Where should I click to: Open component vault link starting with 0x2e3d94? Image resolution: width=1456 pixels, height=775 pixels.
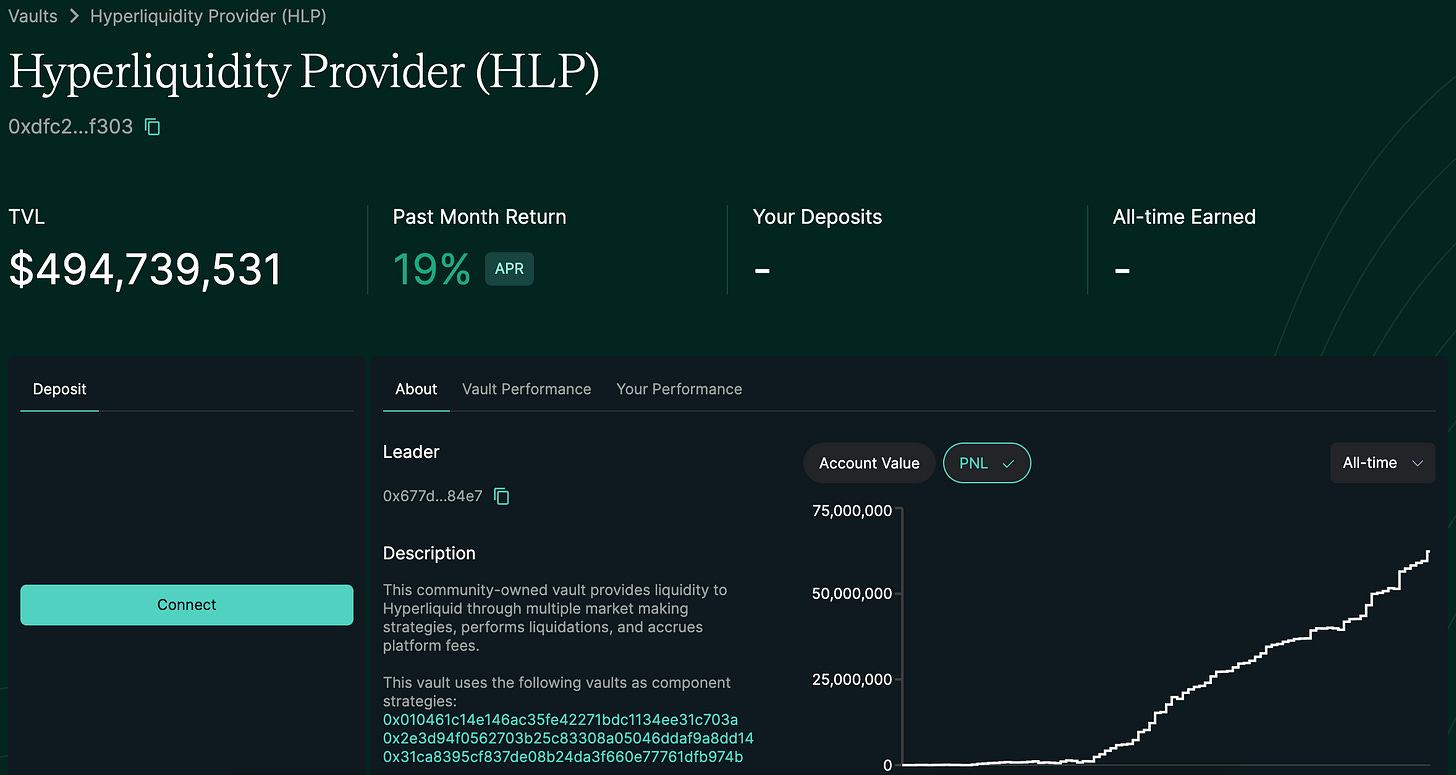pos(568,738)
